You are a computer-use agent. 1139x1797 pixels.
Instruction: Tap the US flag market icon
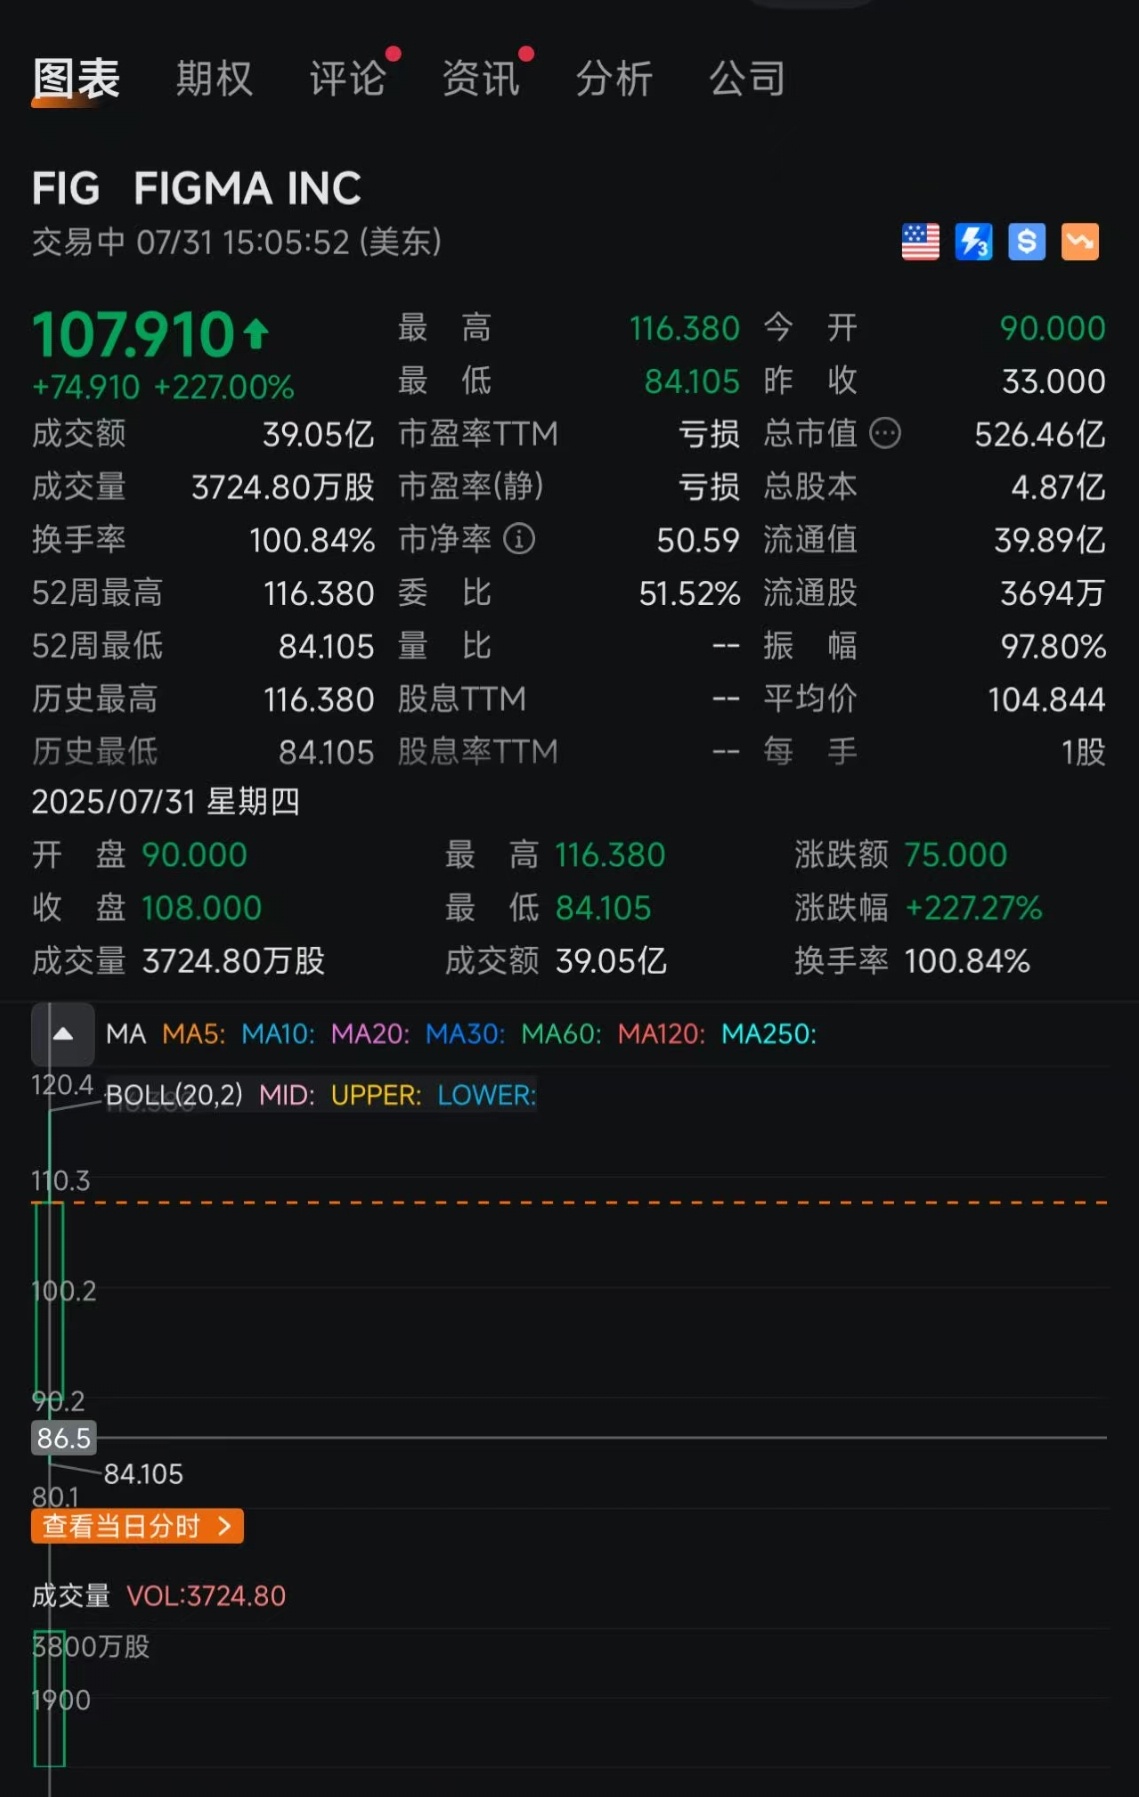921,242
